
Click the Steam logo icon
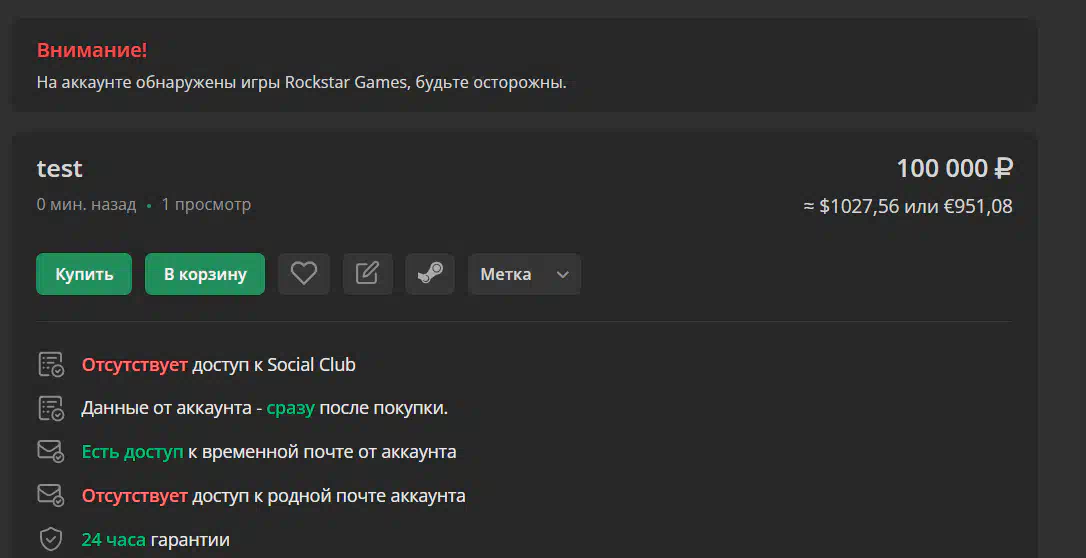pos(430,274)
